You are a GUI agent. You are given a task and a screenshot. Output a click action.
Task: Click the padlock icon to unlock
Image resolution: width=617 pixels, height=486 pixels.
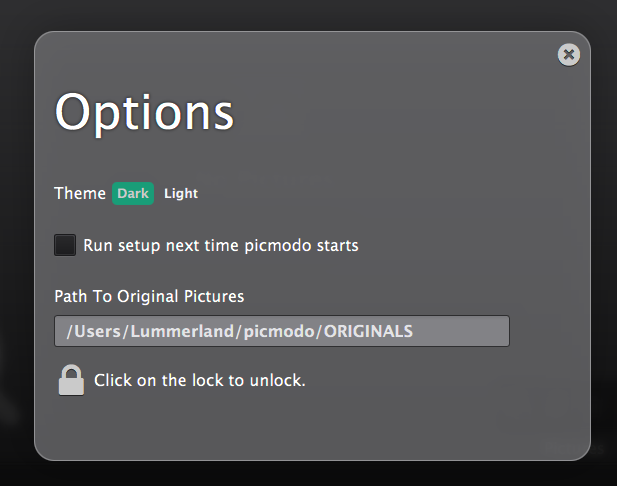71,380
